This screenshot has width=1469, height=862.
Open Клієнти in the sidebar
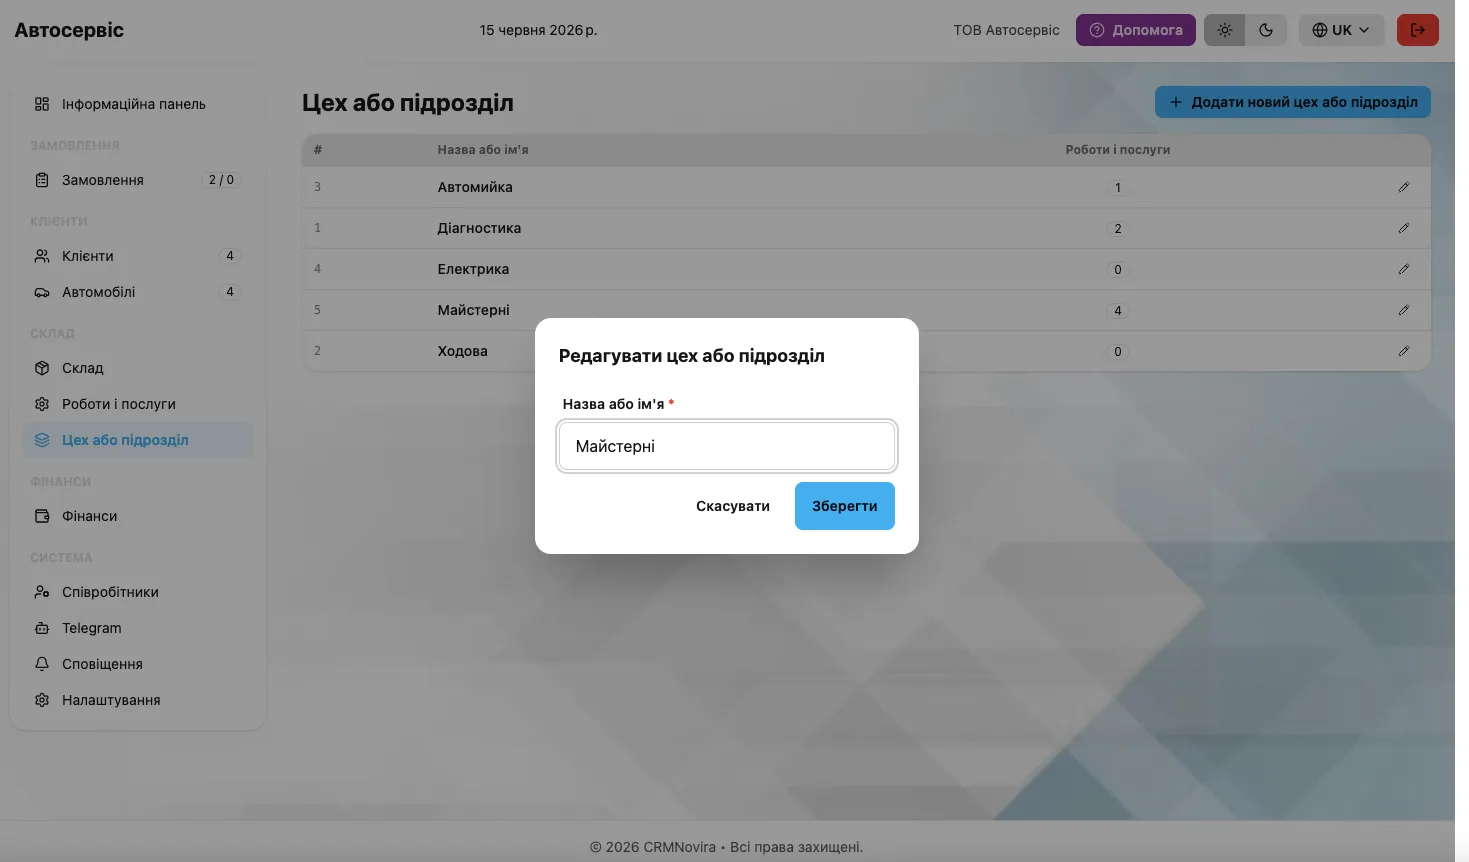pyautogui.click(x=137, y=256)
